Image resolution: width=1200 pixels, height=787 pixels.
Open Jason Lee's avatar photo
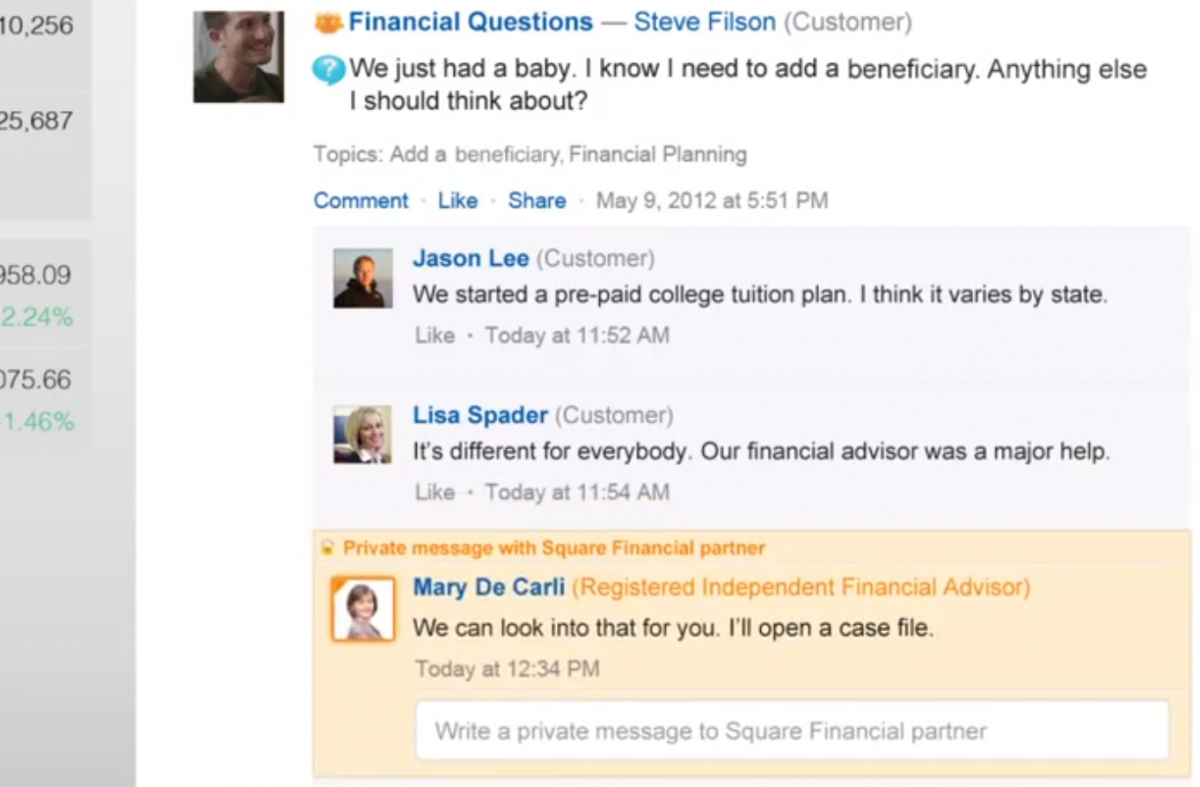pos(362,278)
